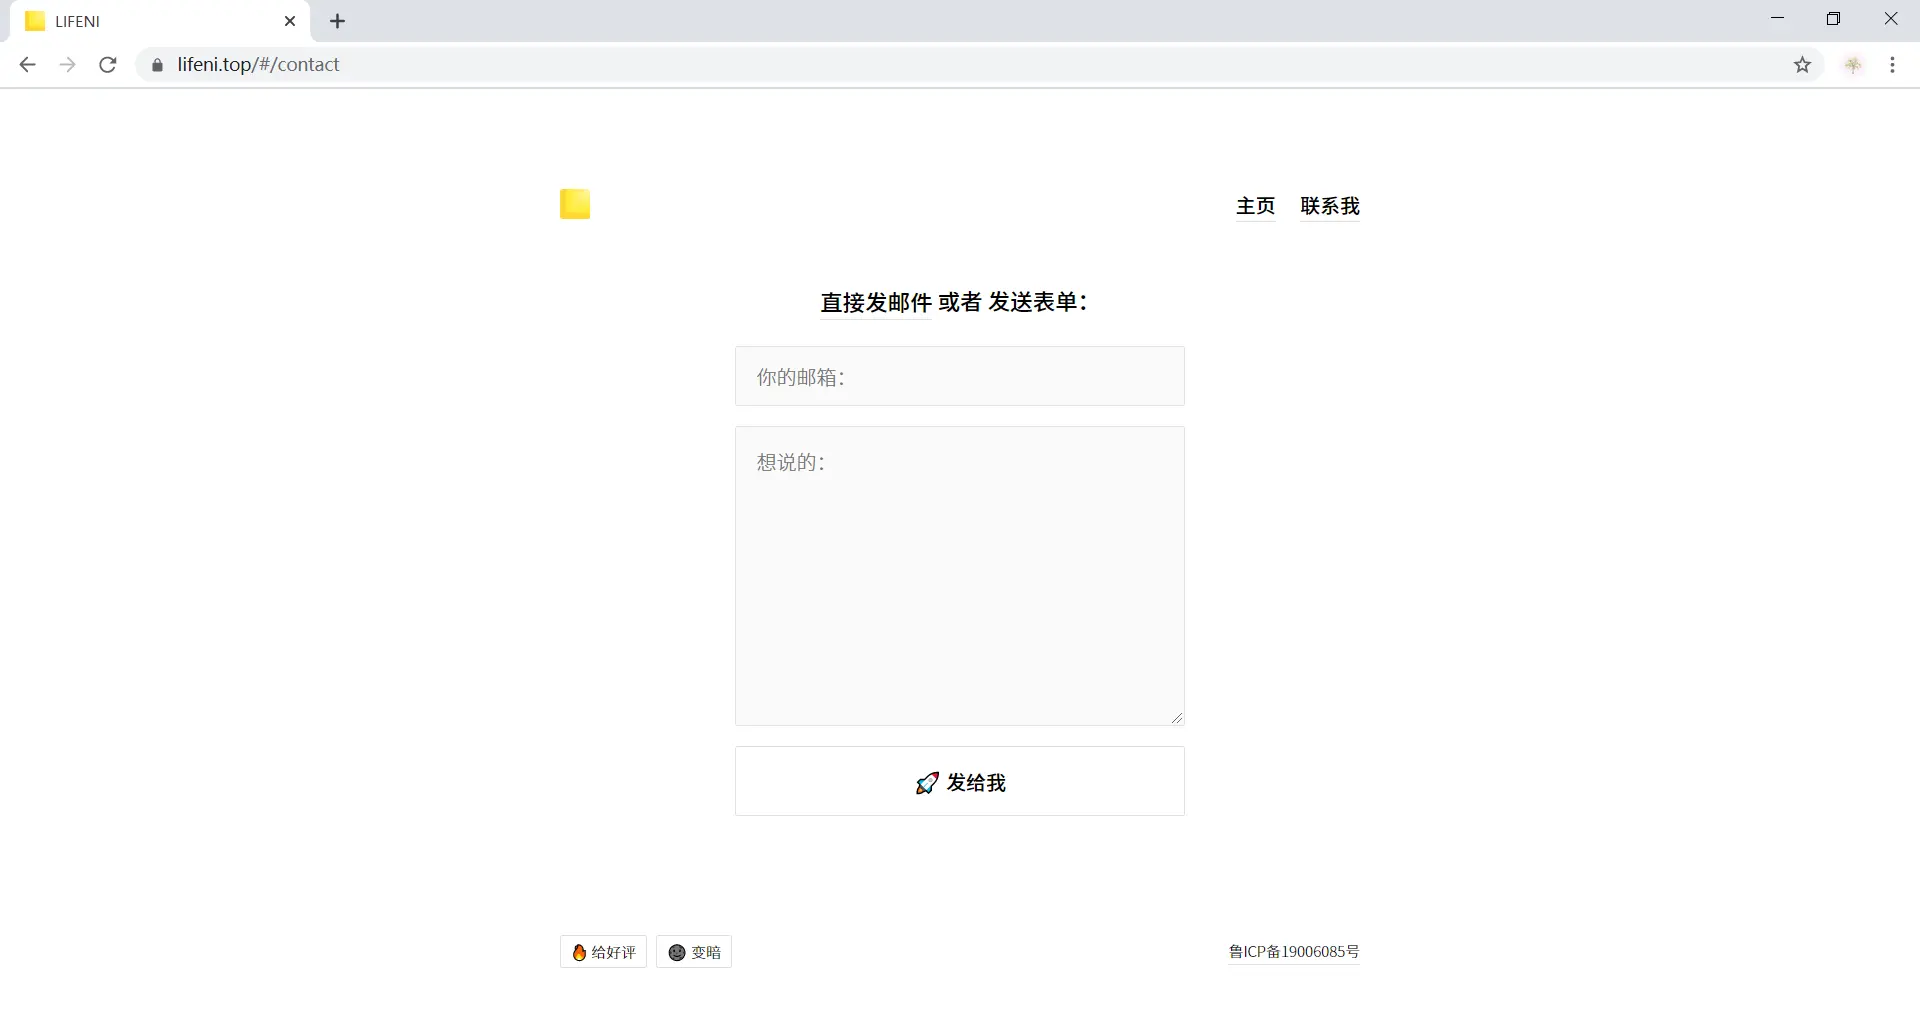Click the dark face icon next to 变暗
Image resolution: width=1920 pixels, height=1030 pixels.
coord(677,951)
